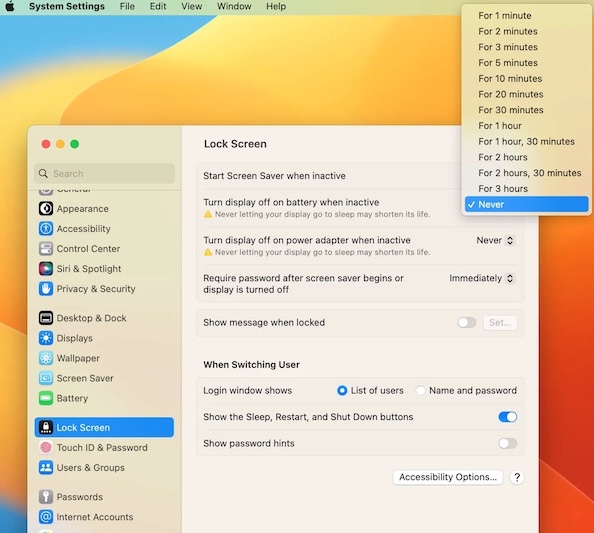Open the Help menu
Image resolution: width=594 pixels, height=533 pixels.
coord(276,6)
